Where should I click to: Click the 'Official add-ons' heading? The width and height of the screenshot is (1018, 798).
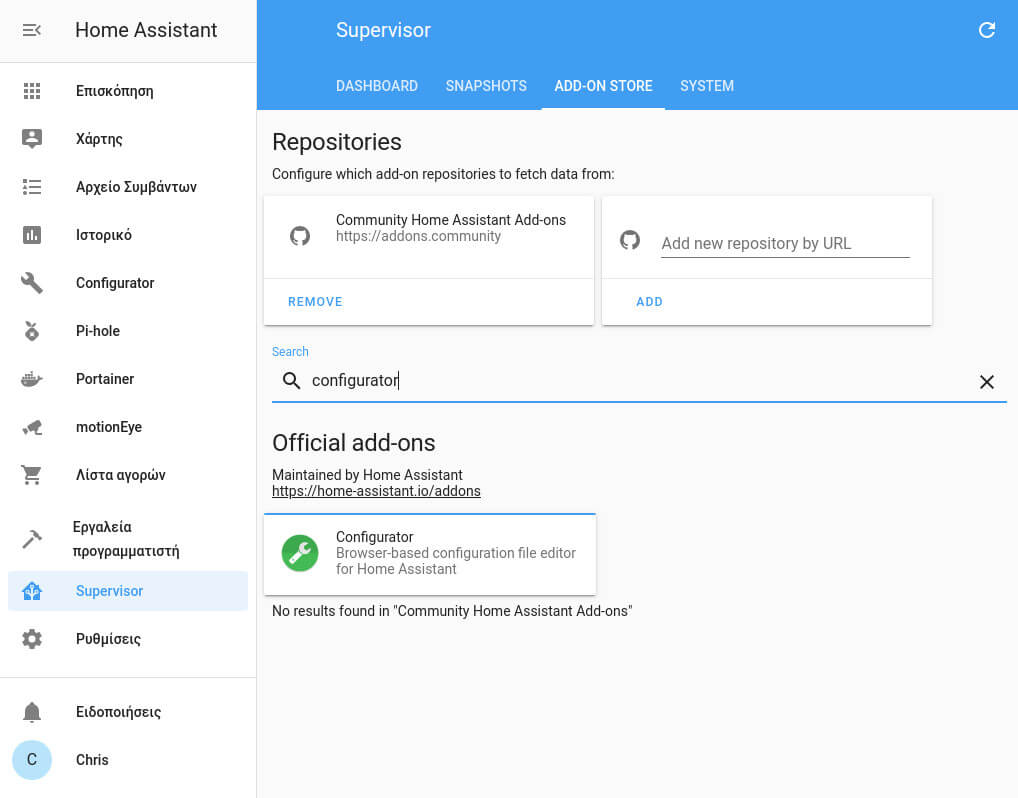pos(353,443)
